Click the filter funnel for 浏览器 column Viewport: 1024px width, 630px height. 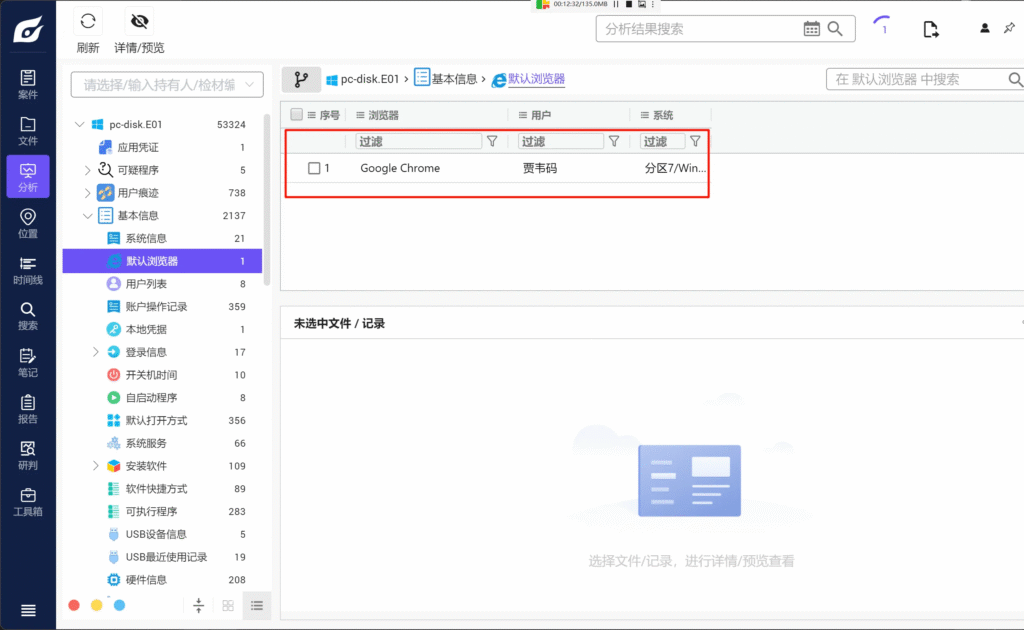492,141
